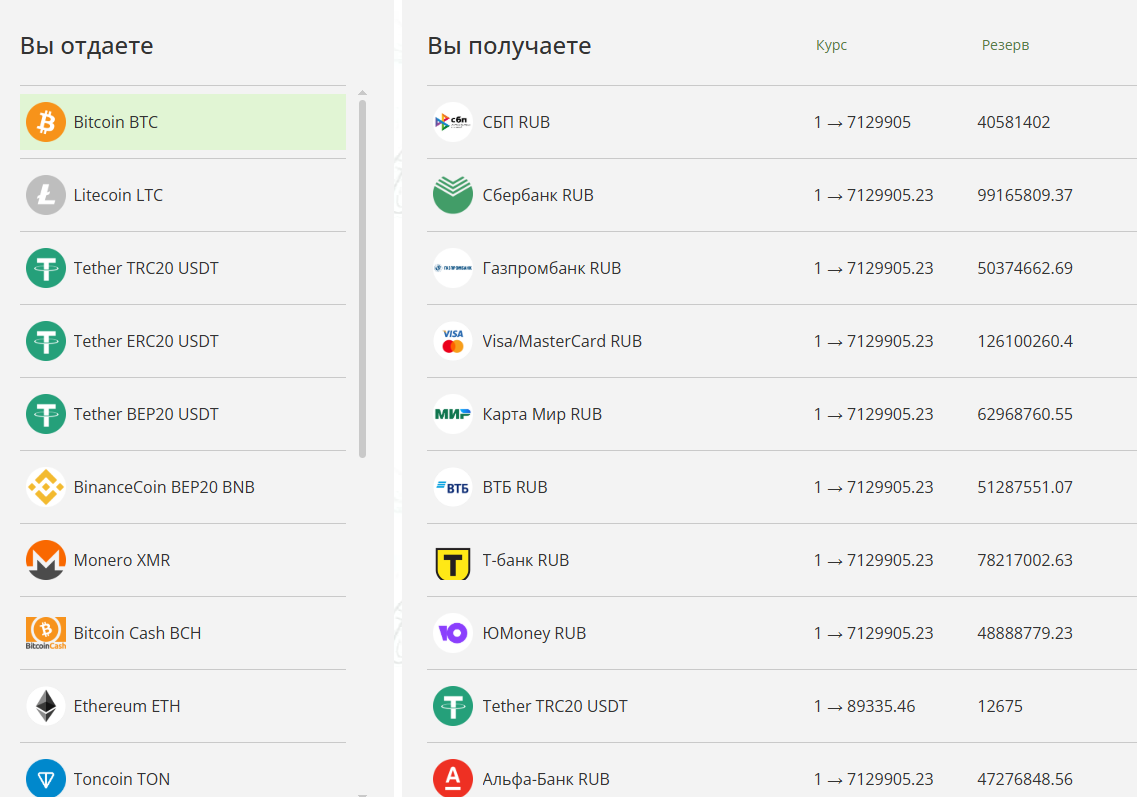Choose ВТБ RUB to receive
This screenshot has width=1137, height=797.
coord(782,487)
